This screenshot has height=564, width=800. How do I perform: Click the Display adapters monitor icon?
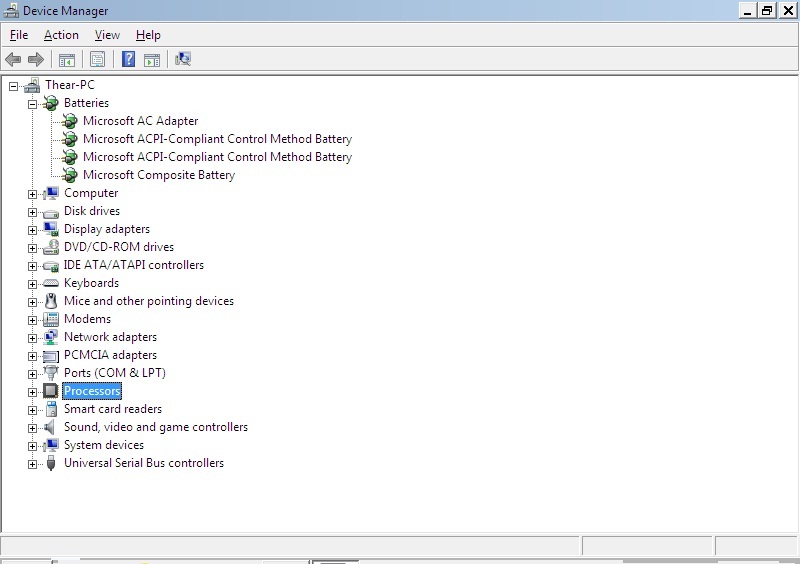point(51,229)
